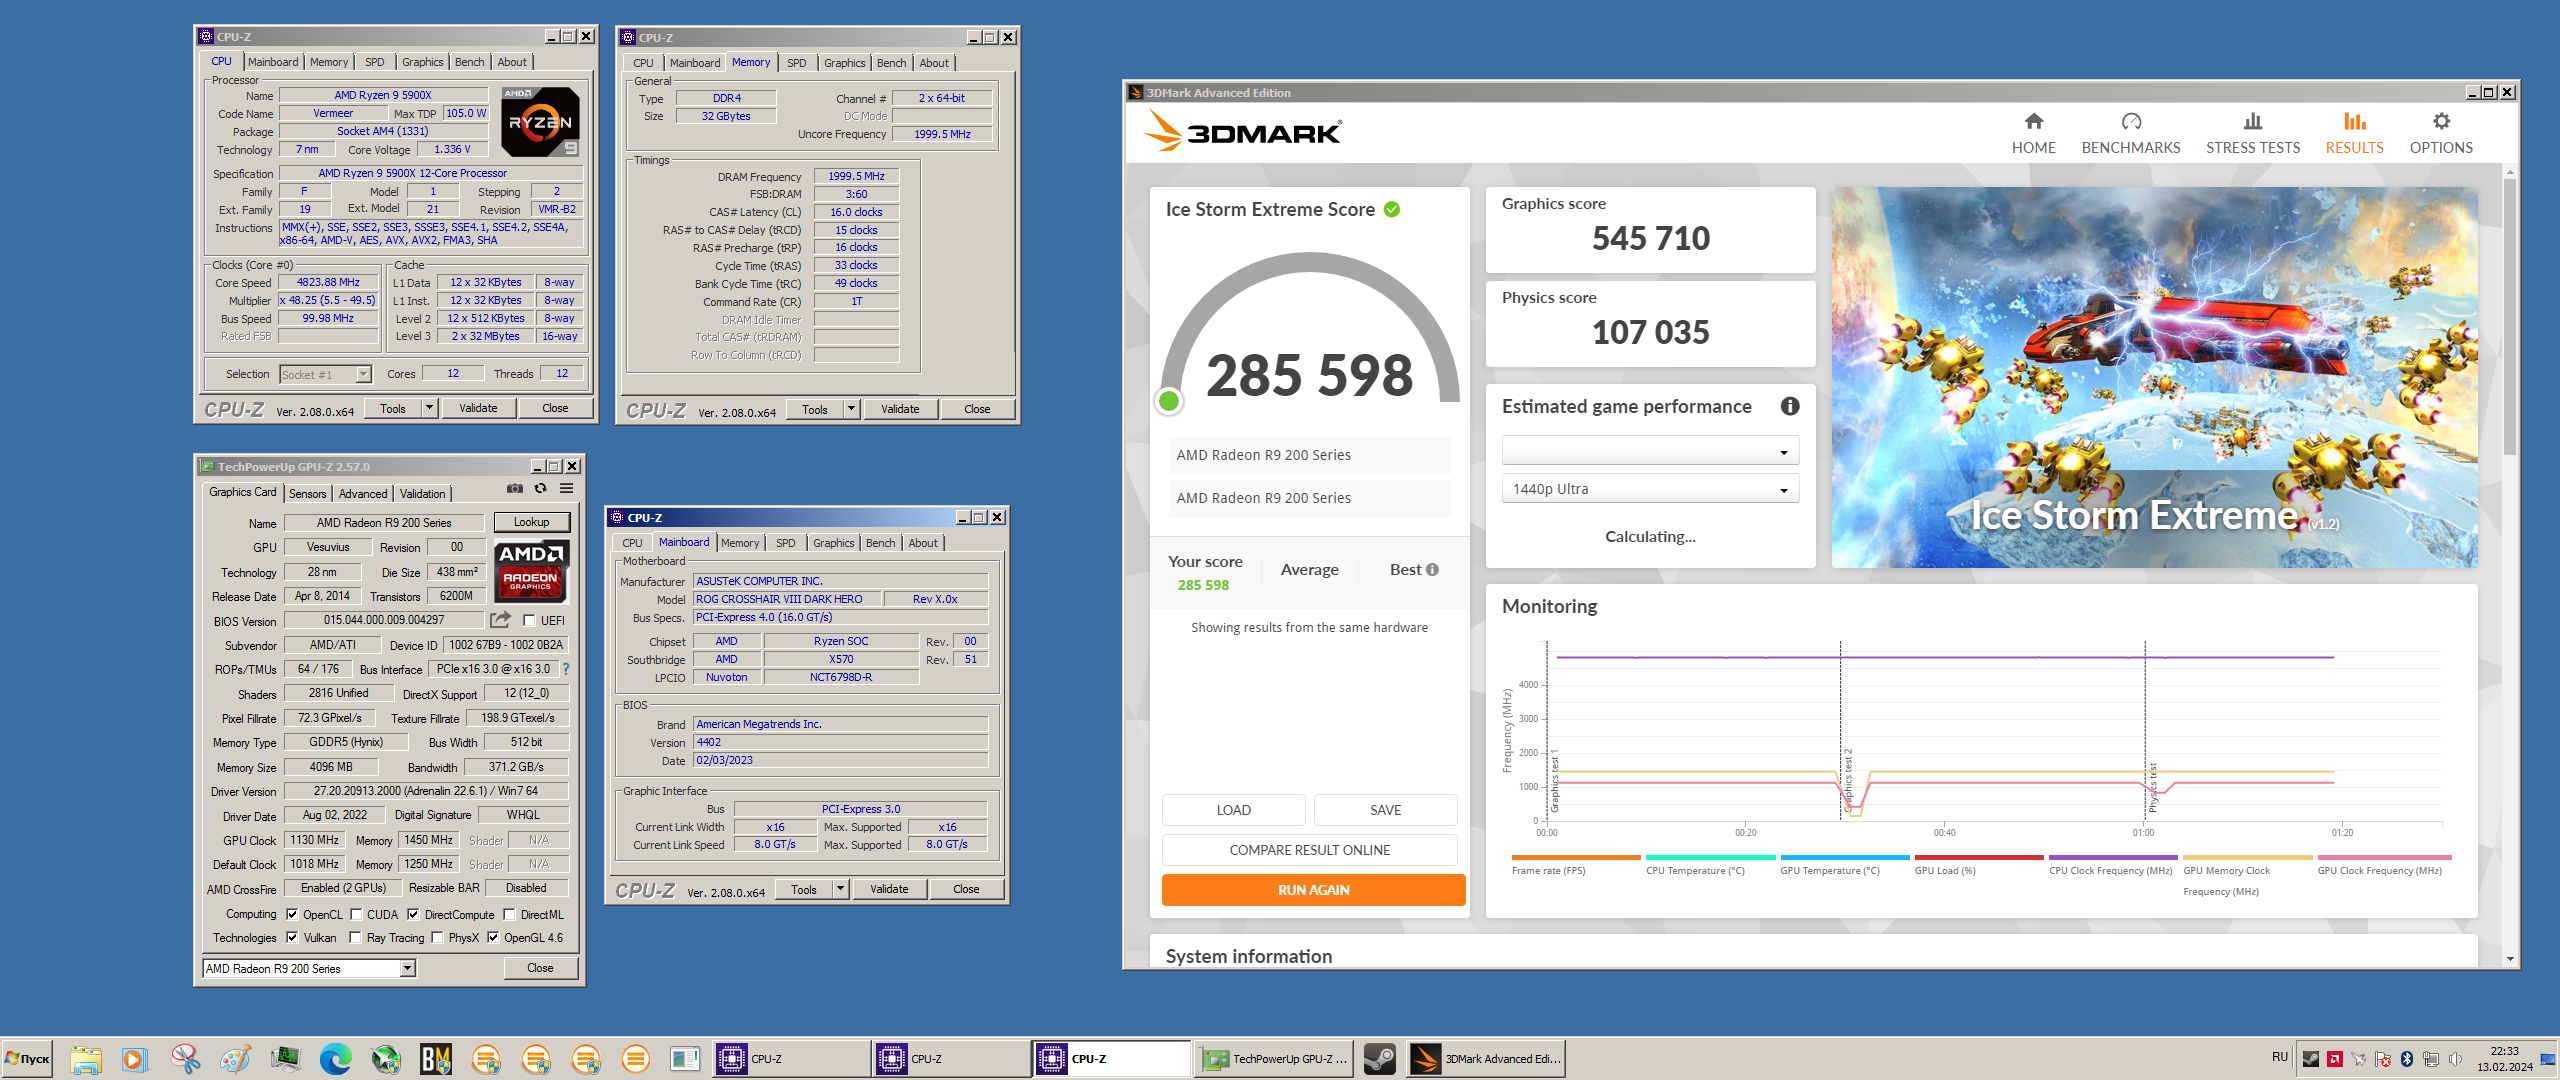The width and height of the screenshot is (2560, 1080).
Task: Click the RUN AGAIN button
Action: click(x=1313, y=890)
